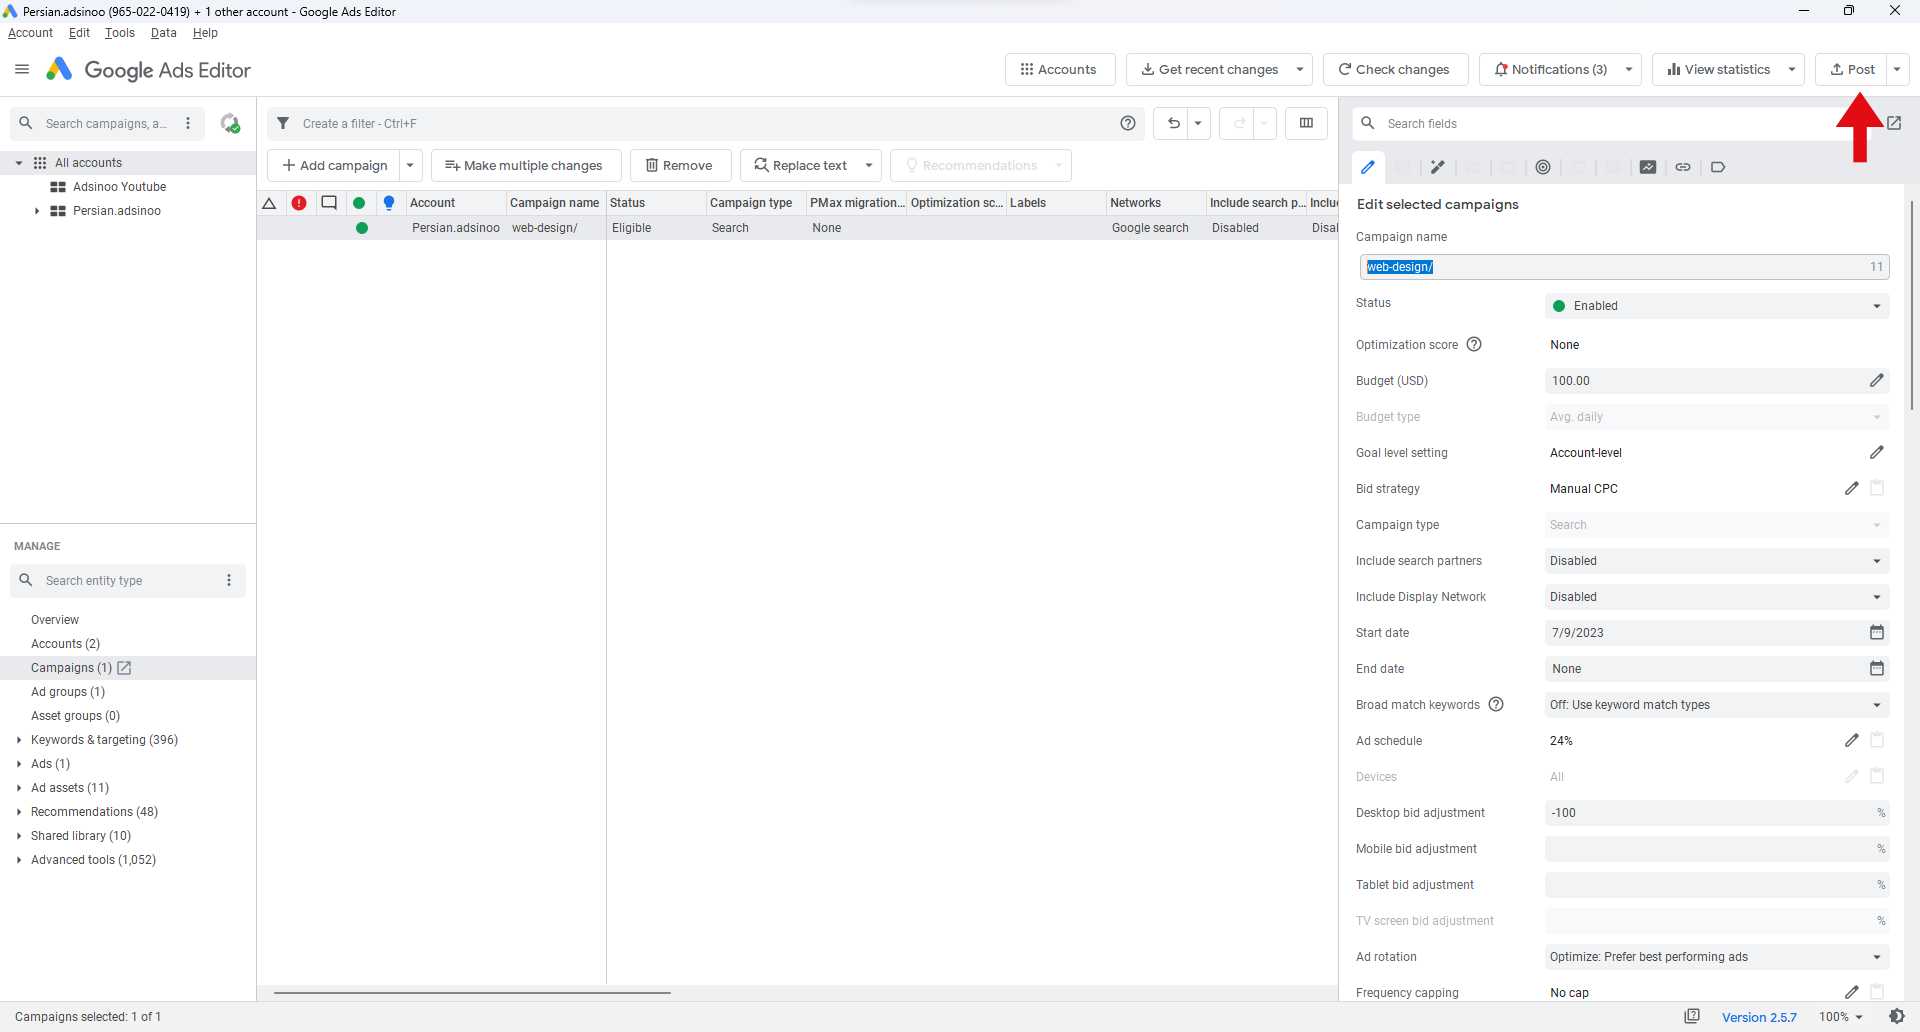Image resolution: width=1920 pixels, height=1032 pixels.
Task: Open the column chooser icon
Action: click(x=1306, y=123)
